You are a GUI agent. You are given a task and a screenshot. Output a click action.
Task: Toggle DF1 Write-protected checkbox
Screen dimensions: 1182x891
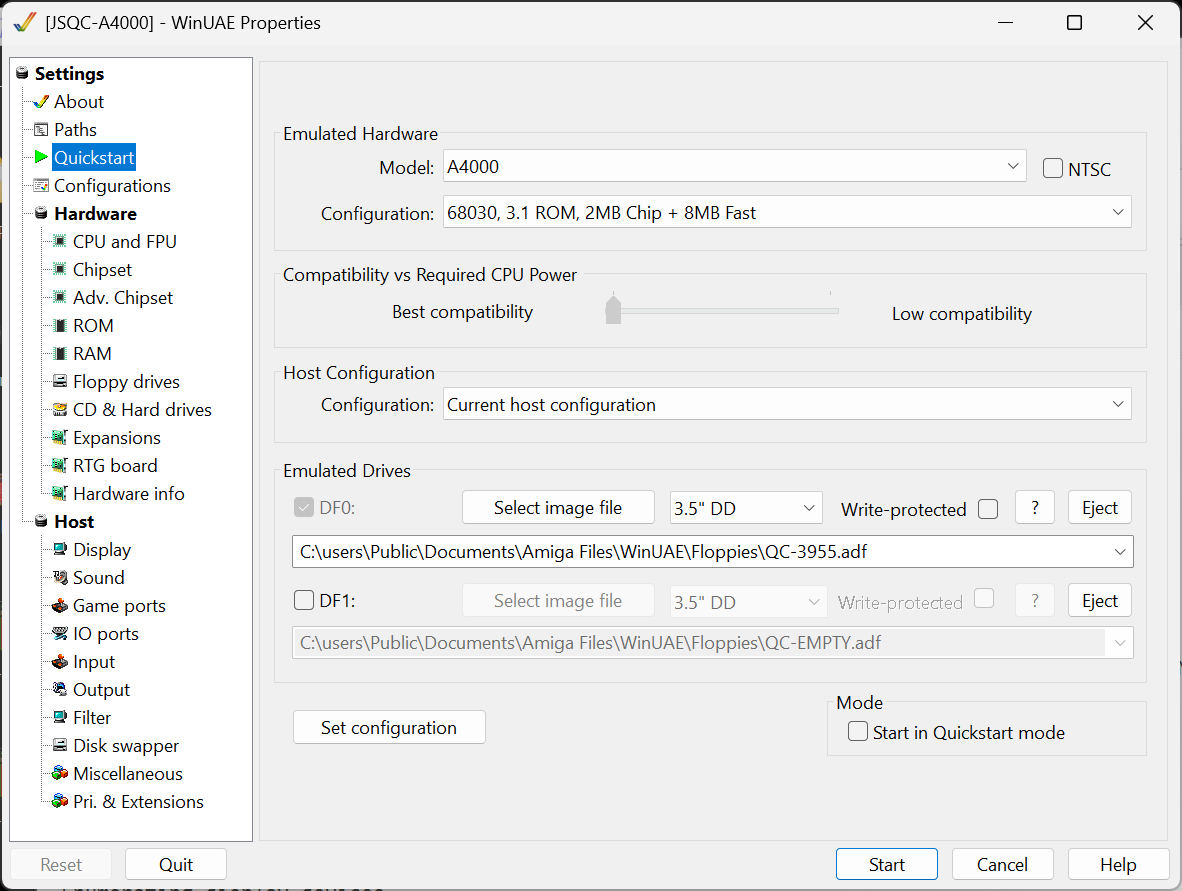coord(984,599)
